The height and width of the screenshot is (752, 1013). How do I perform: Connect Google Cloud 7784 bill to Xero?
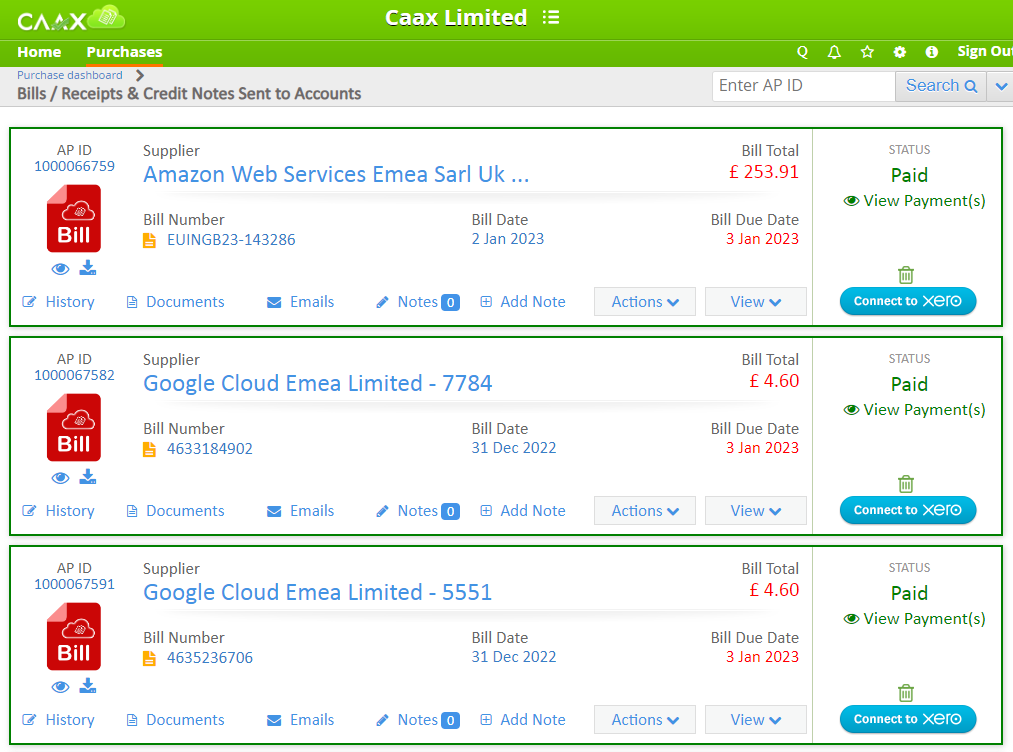coord(908,510)
